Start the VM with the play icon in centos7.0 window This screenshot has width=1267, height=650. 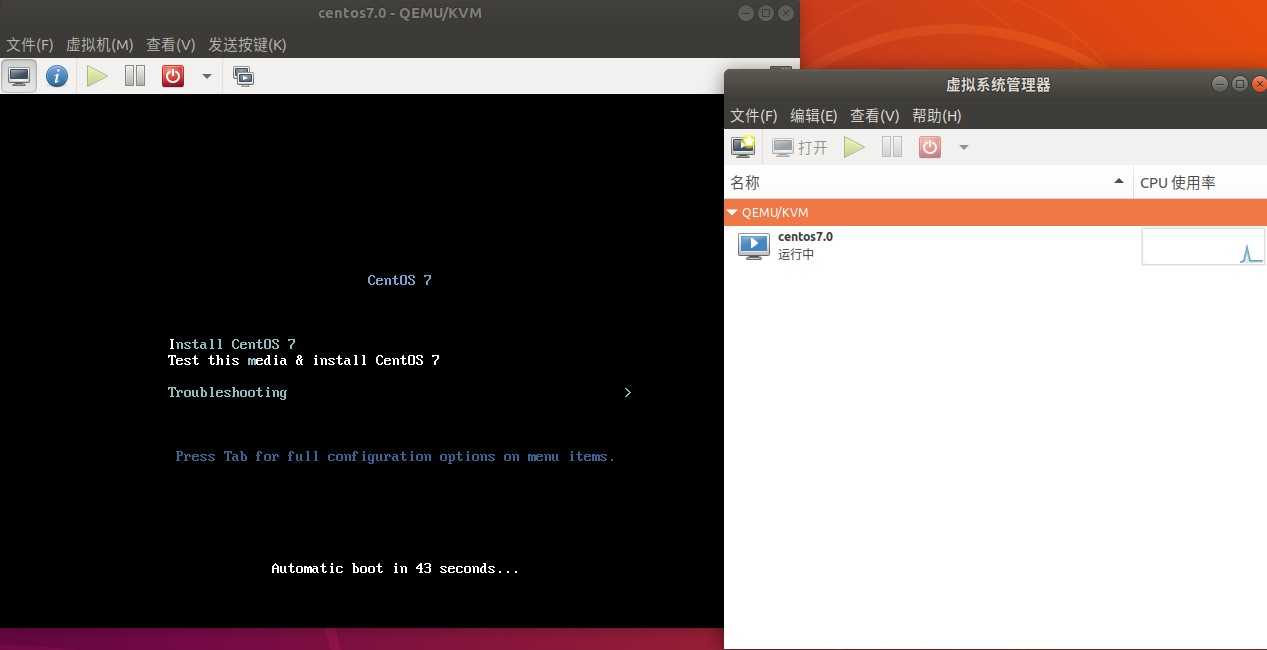(97, 76)
